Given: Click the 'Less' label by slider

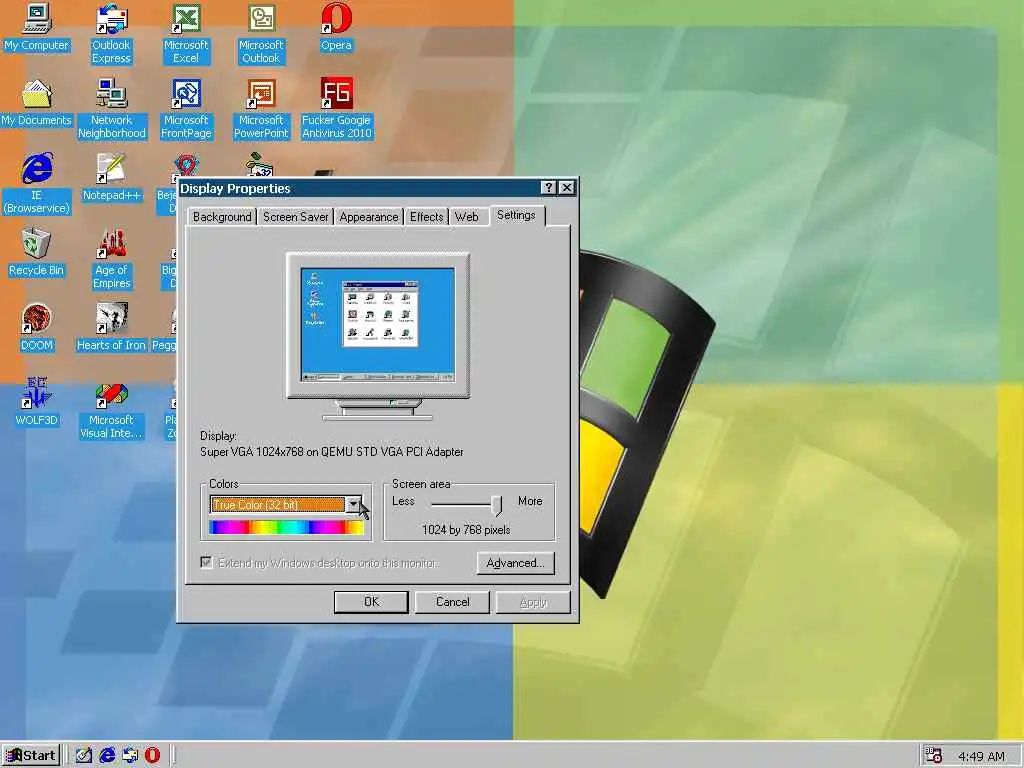Looking at the screenshot, I should pyautogui.click(x=403, y=501).
